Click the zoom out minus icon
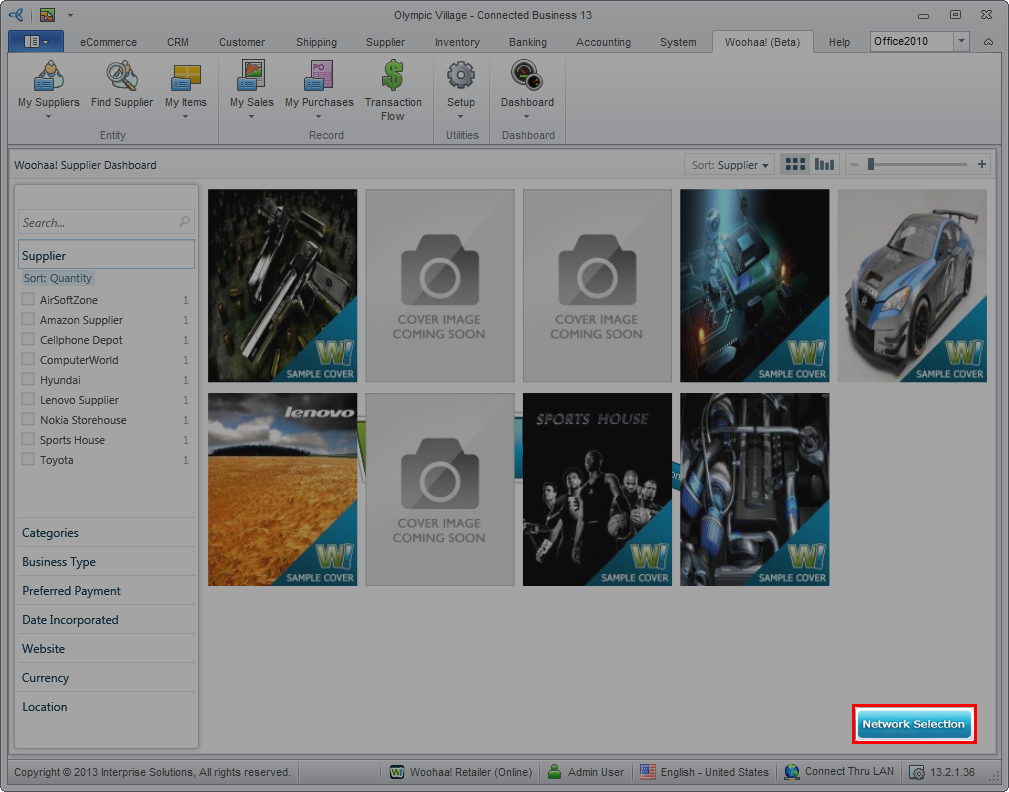The height and width of the screenshot is (792, 1009). (x=854, y=165)
